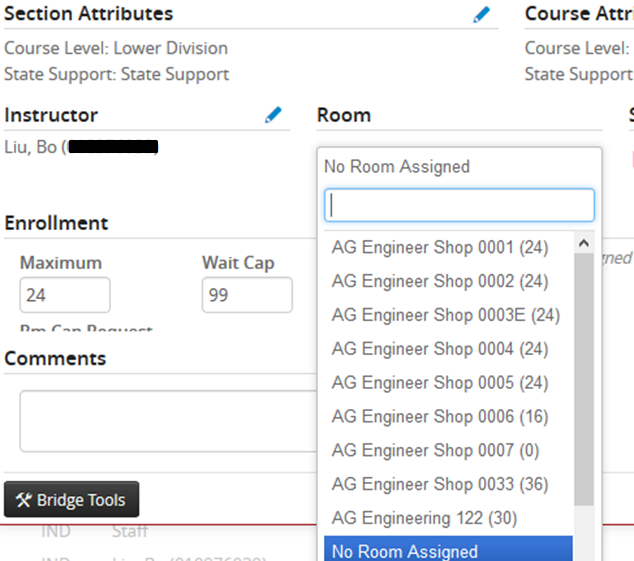Click the Comments text area

(168, 421)
